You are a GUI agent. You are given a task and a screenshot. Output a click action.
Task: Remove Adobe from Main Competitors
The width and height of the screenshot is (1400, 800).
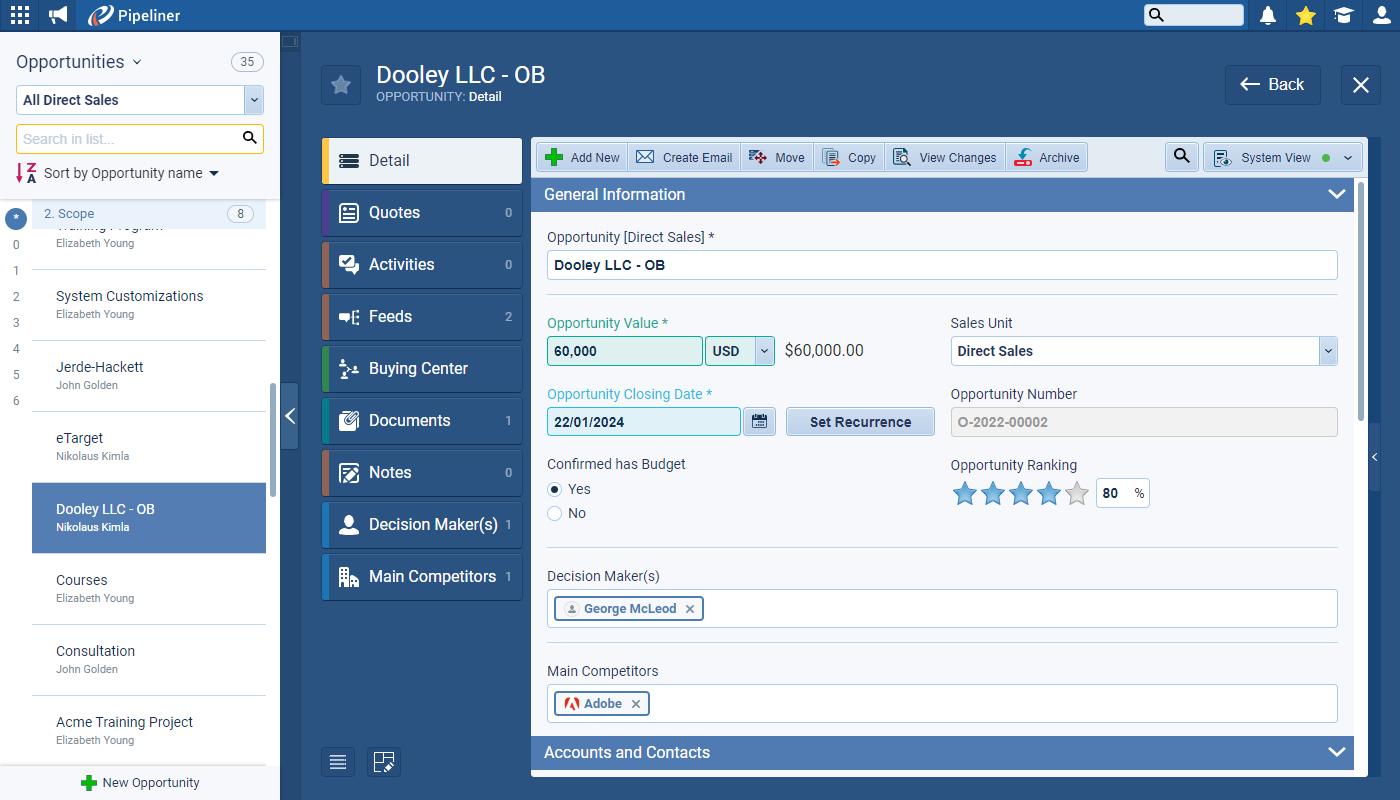pyautogui.click(x=636, y=704)
